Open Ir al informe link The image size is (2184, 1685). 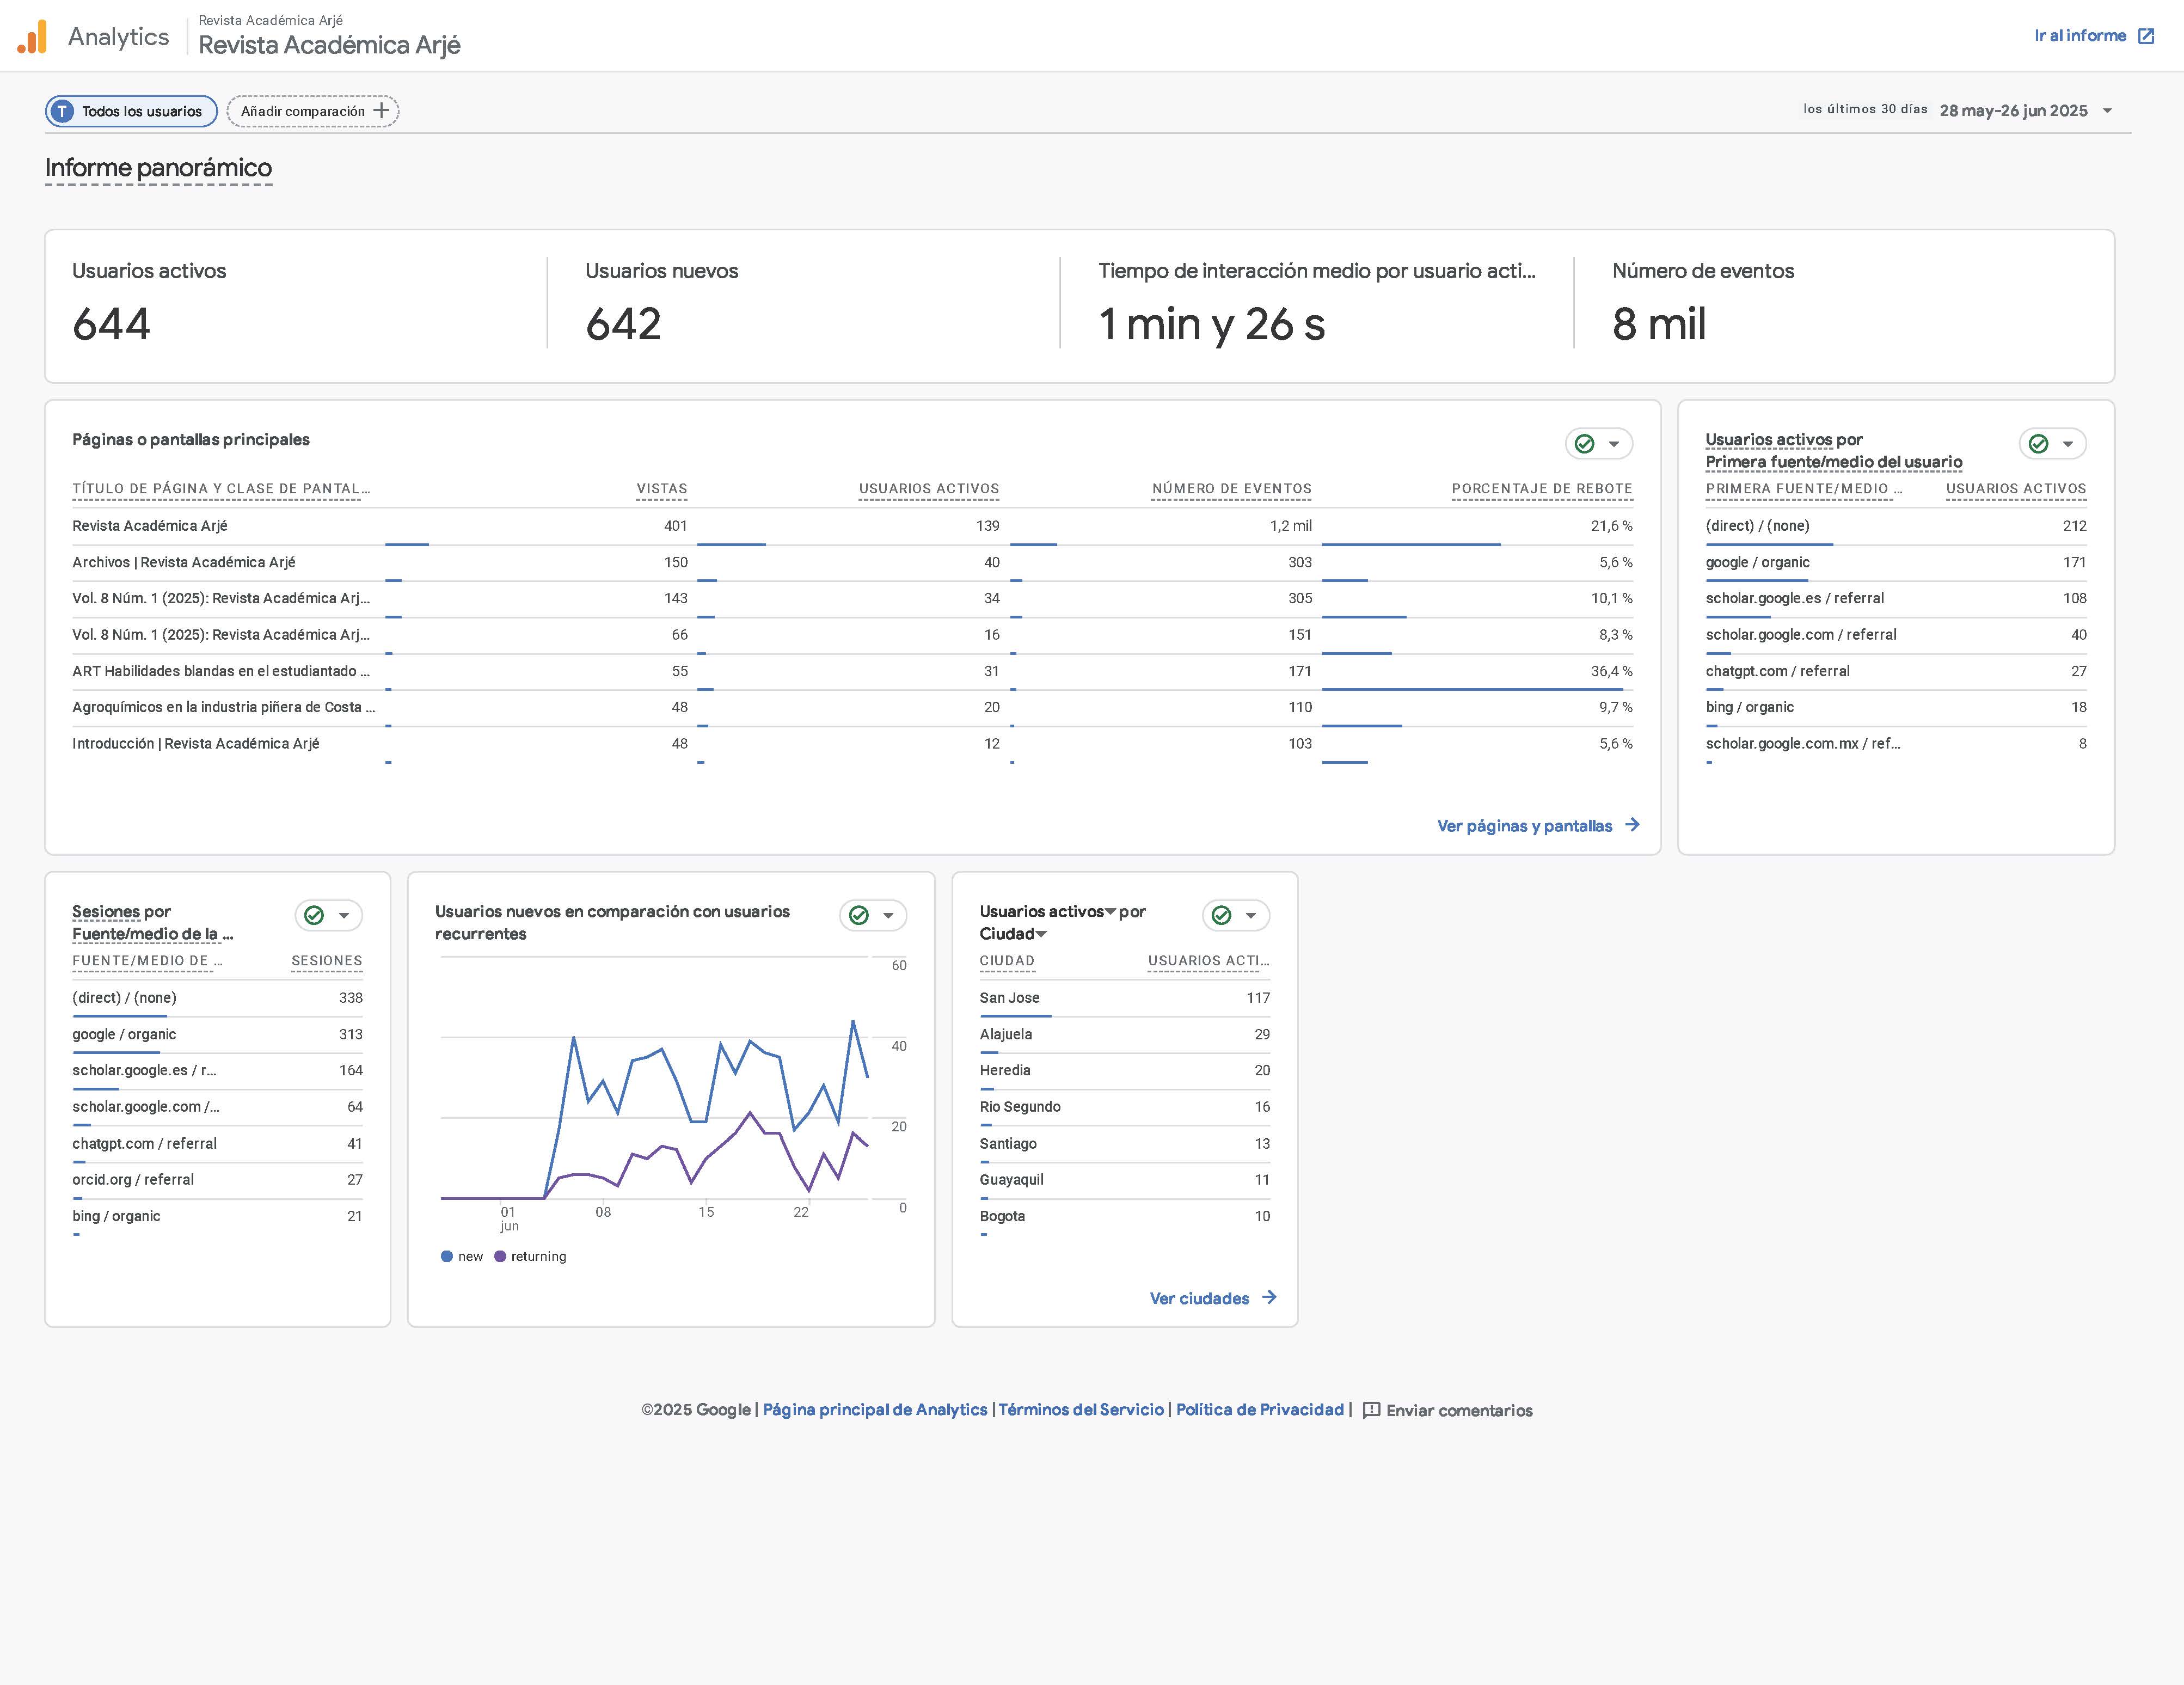tap(2094, 36)
